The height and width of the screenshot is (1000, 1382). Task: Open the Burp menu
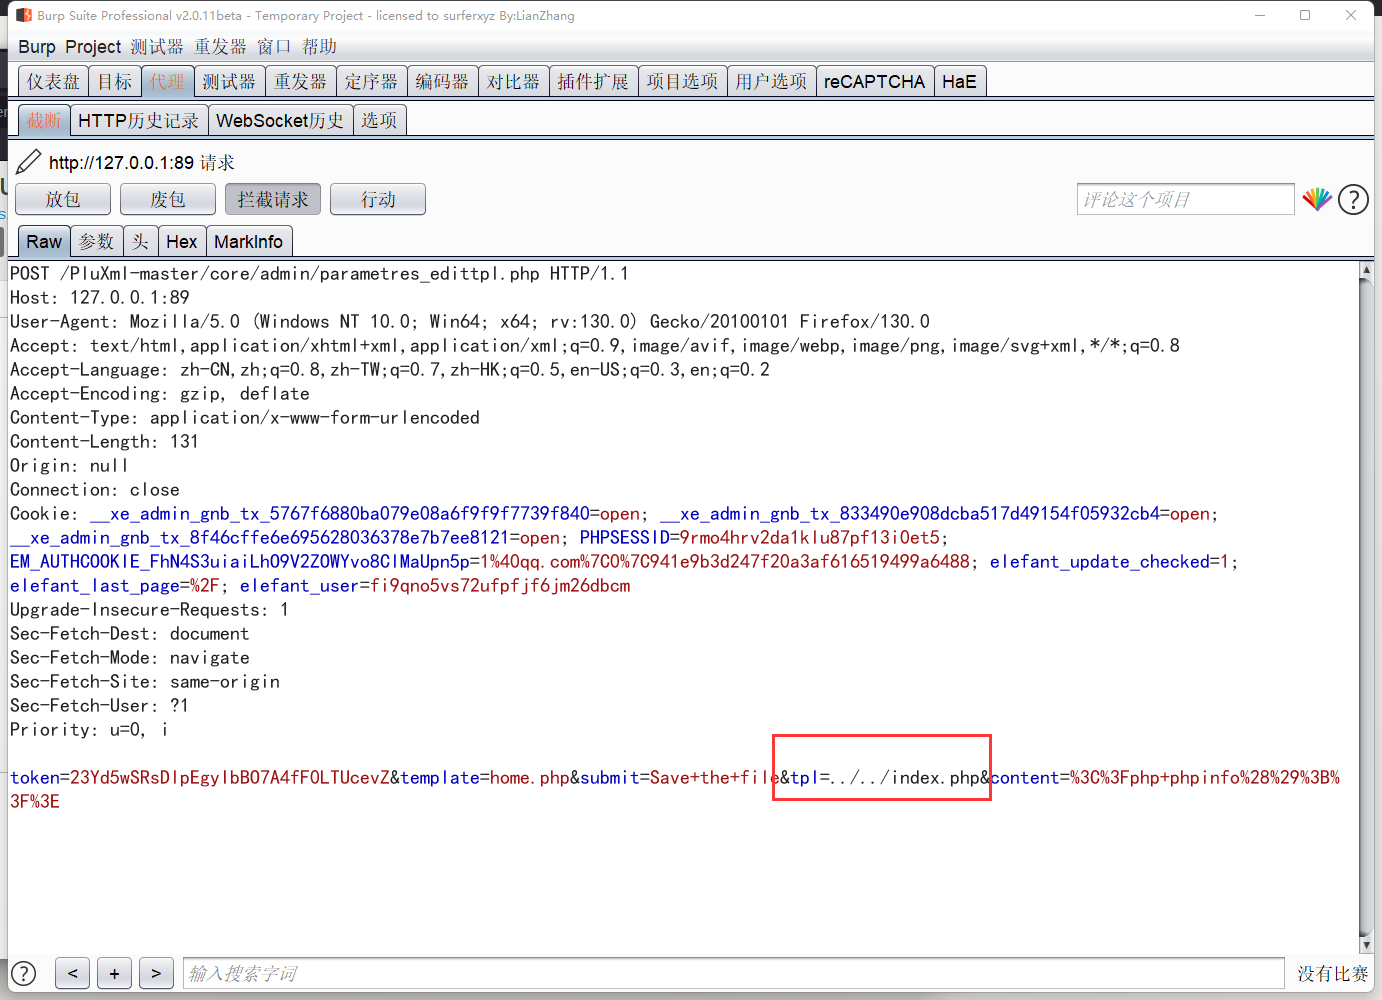37,47
